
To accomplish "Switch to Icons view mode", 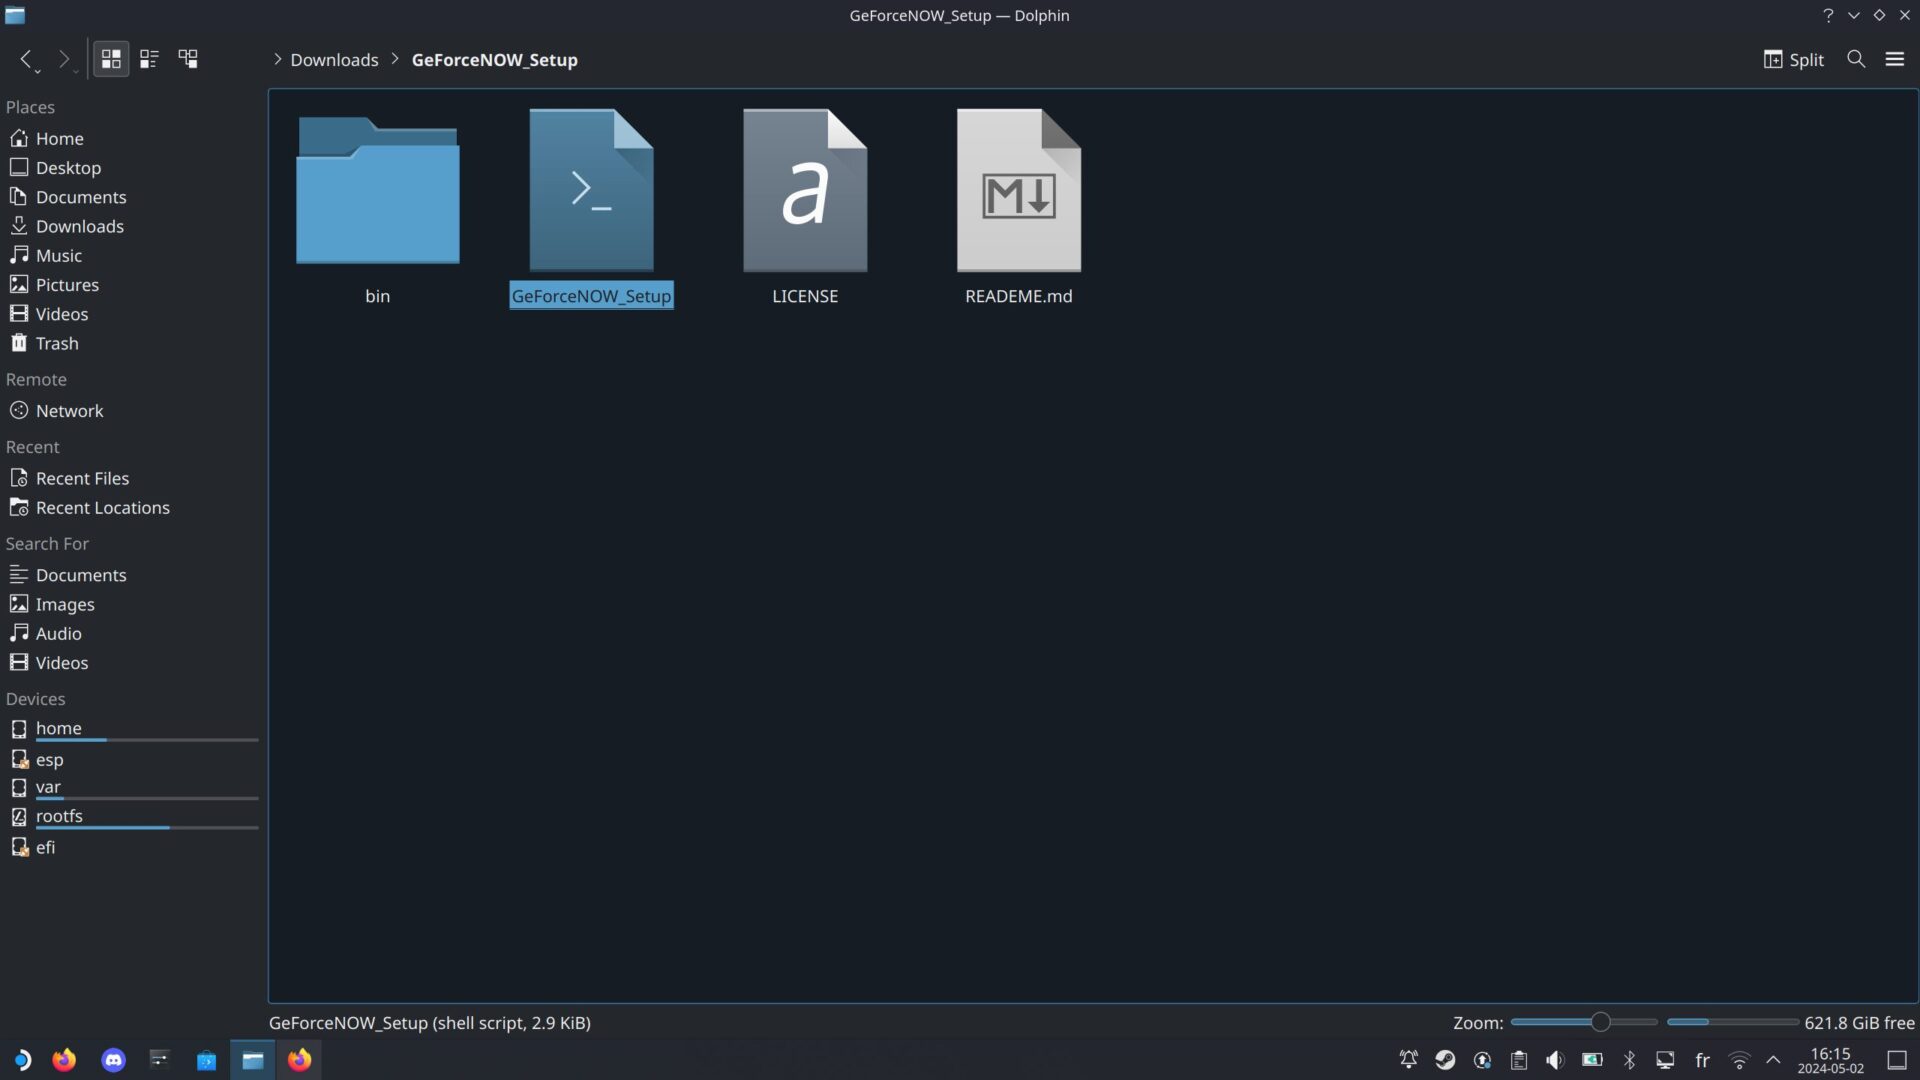I will coord(111,59).
